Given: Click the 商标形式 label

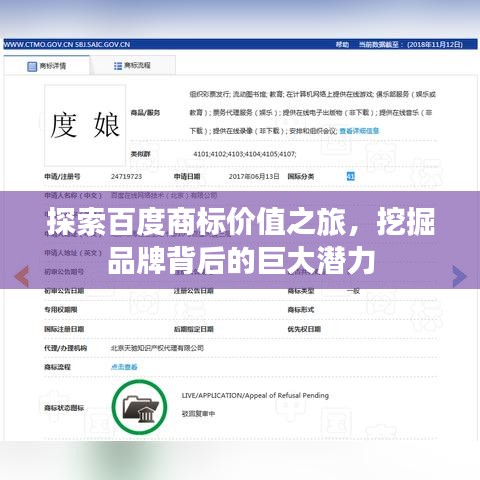Looking at the screenshot, I should (301, 310).
